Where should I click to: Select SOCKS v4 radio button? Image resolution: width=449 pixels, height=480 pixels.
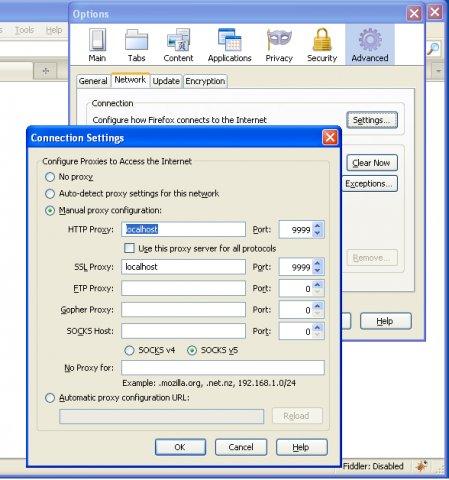coord(129,350)
